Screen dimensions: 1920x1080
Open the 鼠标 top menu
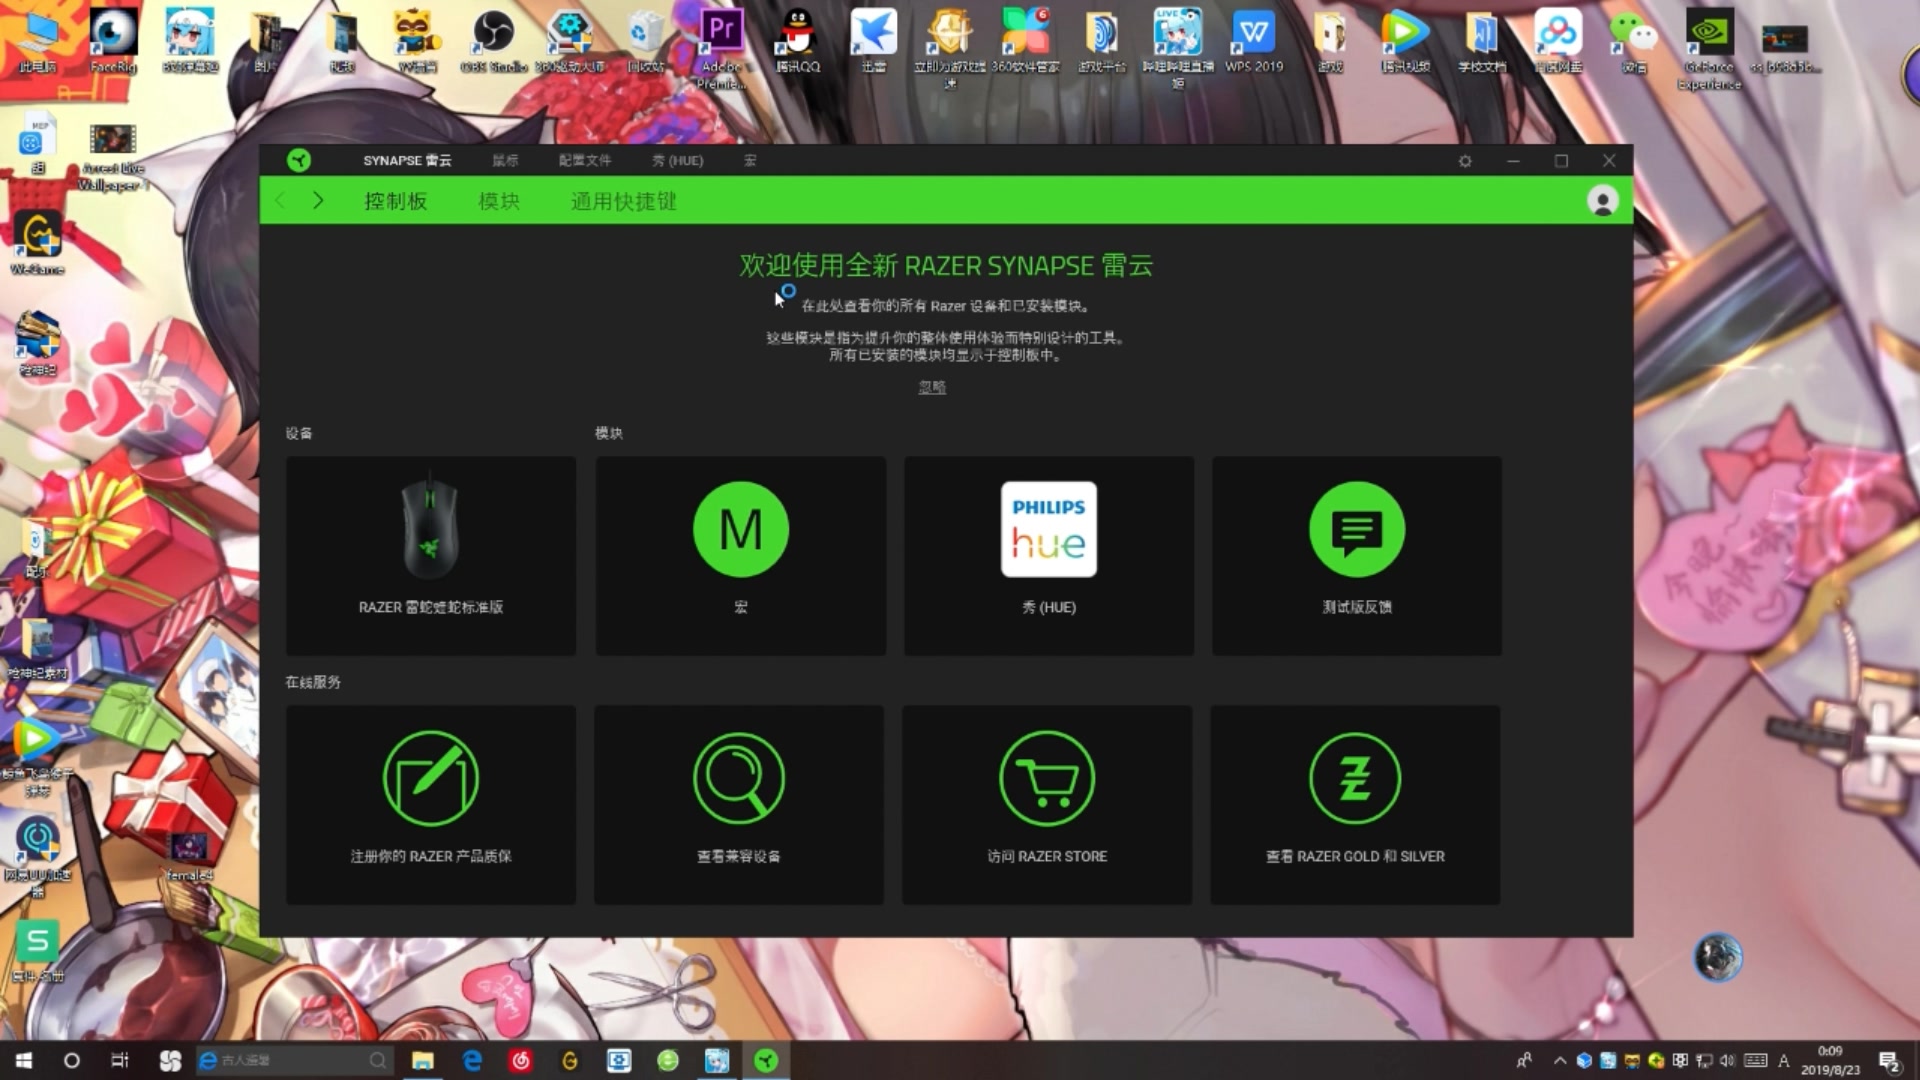pos(505,160)
